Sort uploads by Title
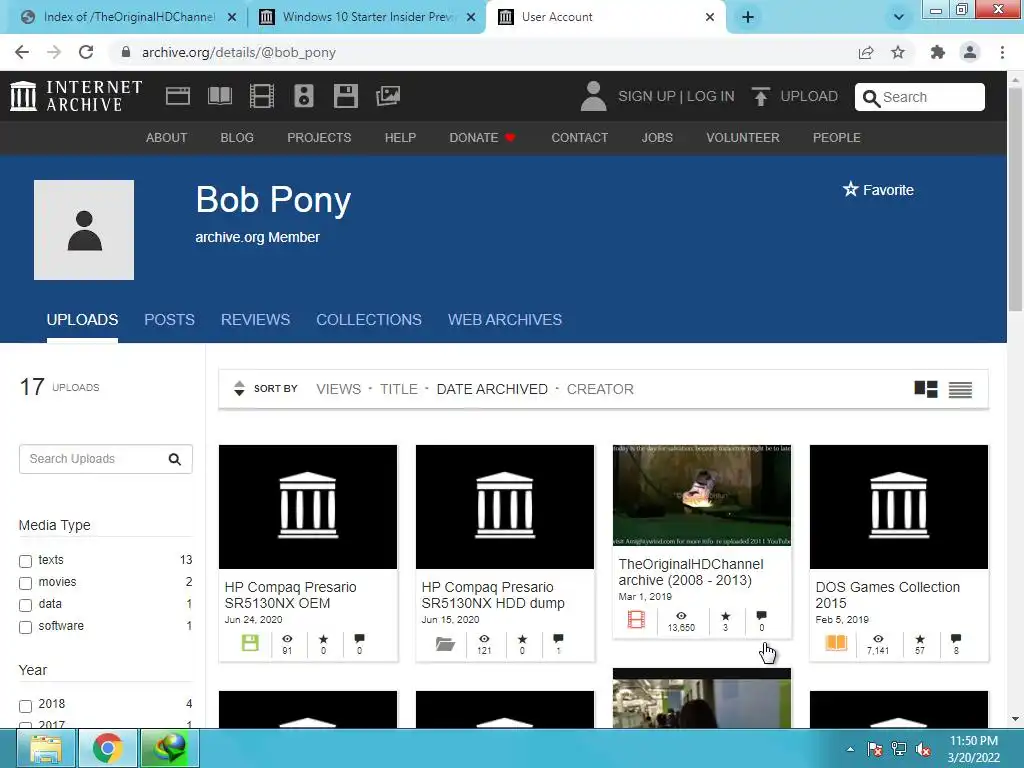Image resolution: width=1024 pixels, height=768 pixels. click(398, 389)
